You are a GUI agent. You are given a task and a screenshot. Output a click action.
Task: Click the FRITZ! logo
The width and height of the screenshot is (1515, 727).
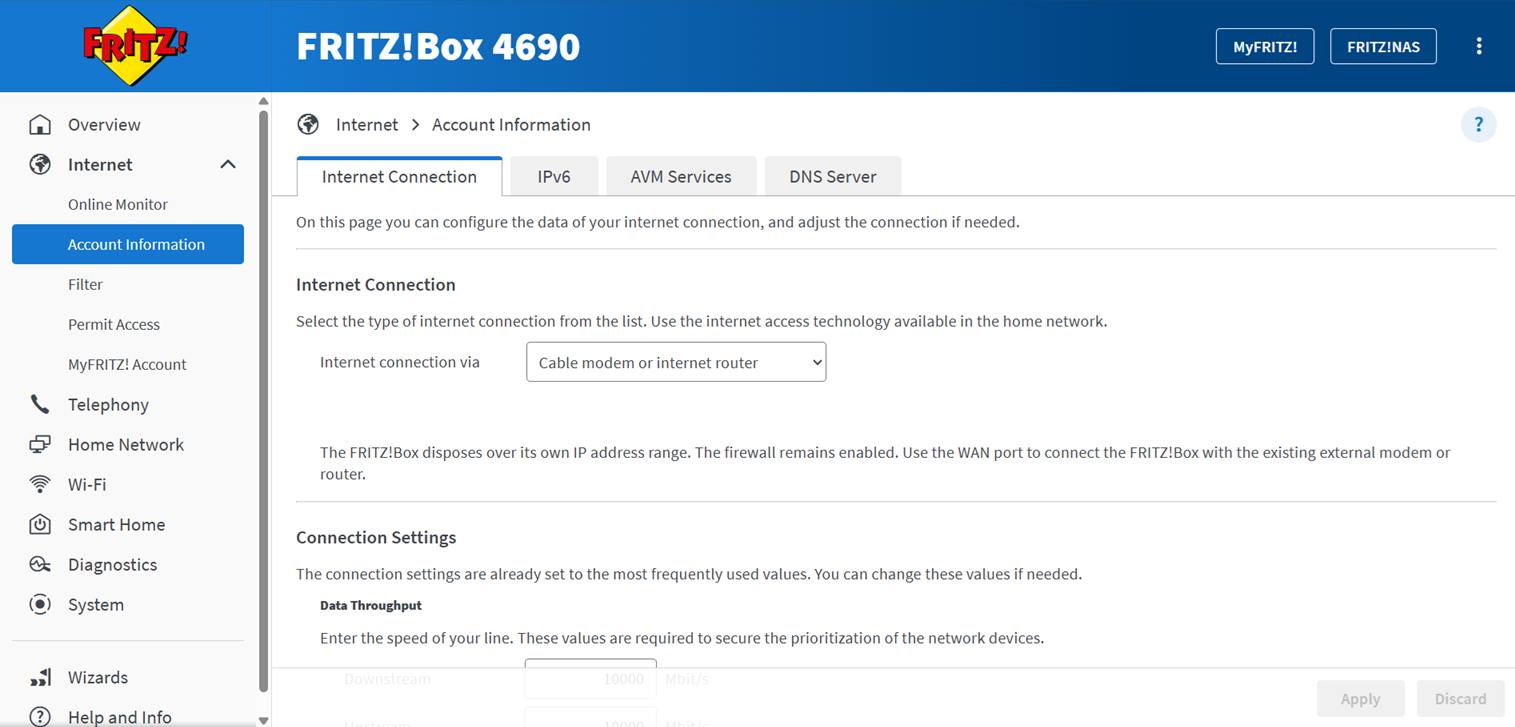tap(135, 46)
